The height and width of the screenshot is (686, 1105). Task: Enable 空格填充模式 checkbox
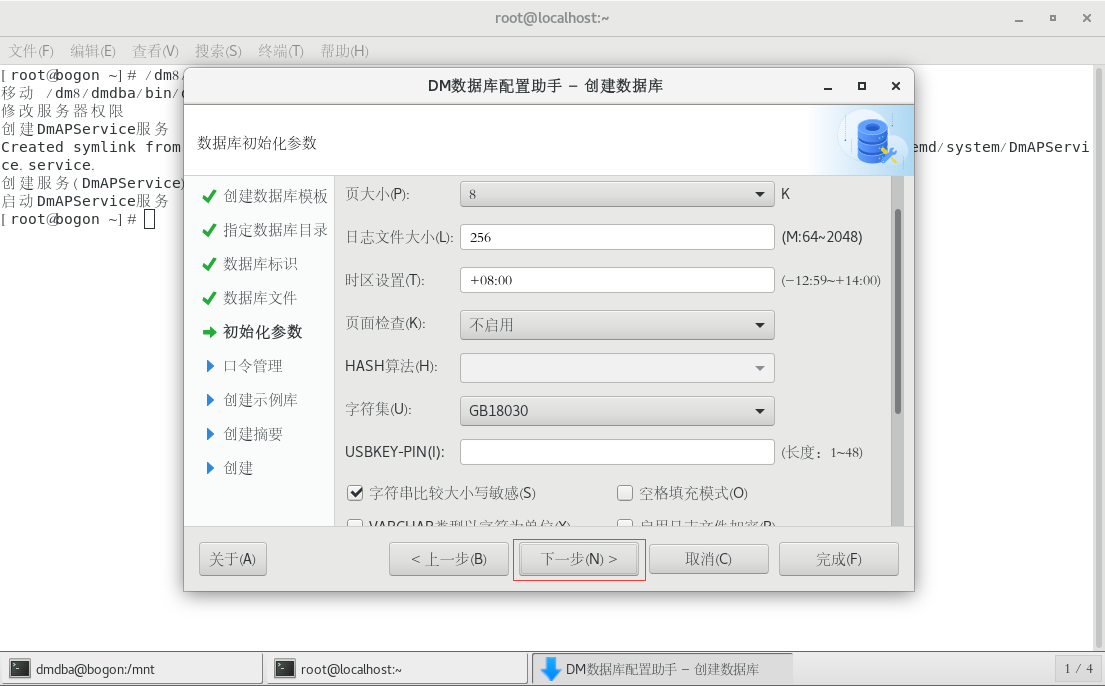[625, 493]
